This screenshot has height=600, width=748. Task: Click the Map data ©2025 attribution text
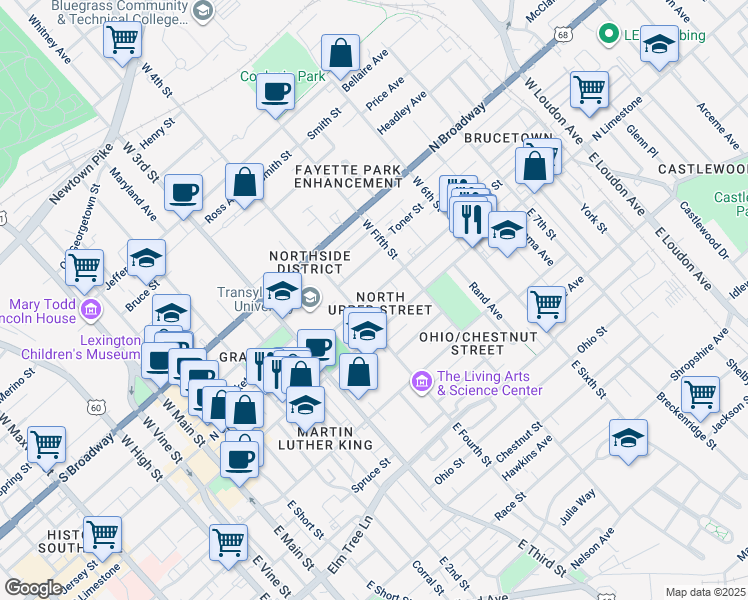[705, 593]
